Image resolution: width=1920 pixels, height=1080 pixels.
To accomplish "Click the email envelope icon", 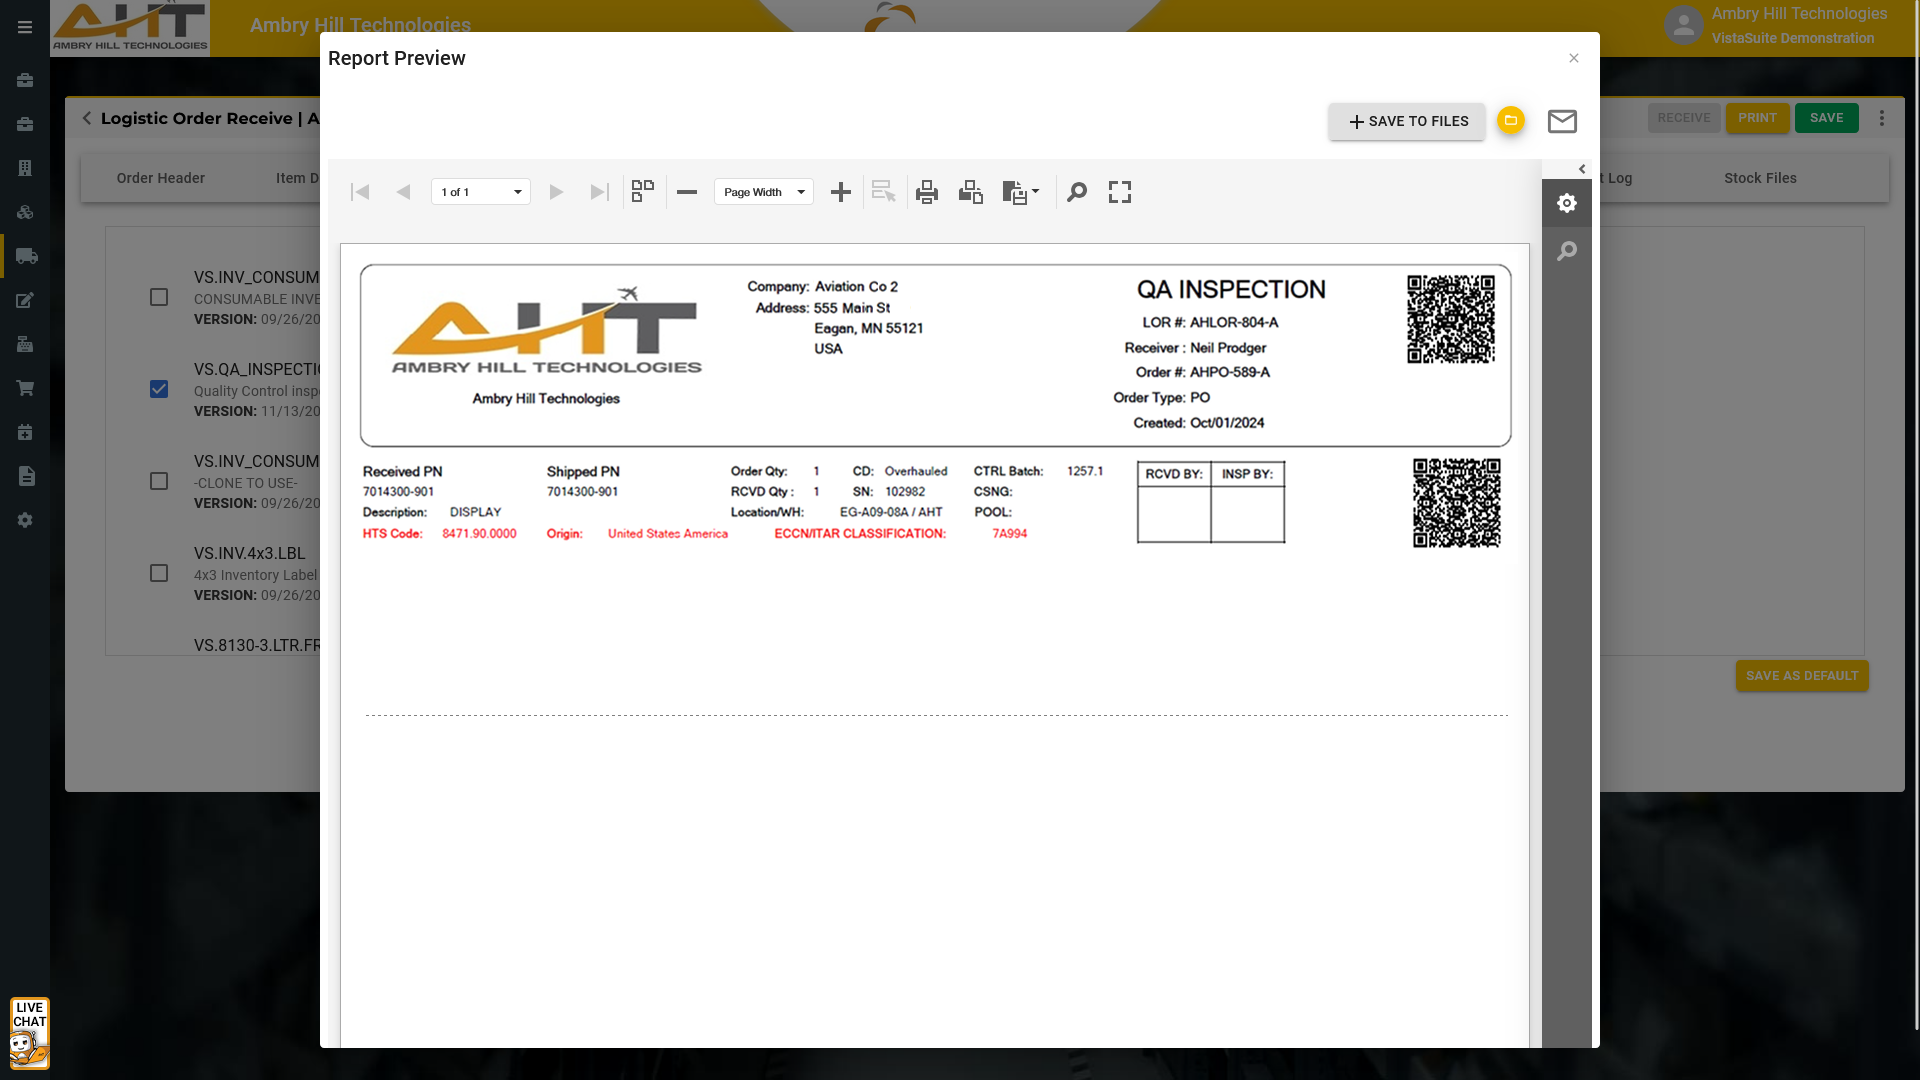I will coord(1562,121).
